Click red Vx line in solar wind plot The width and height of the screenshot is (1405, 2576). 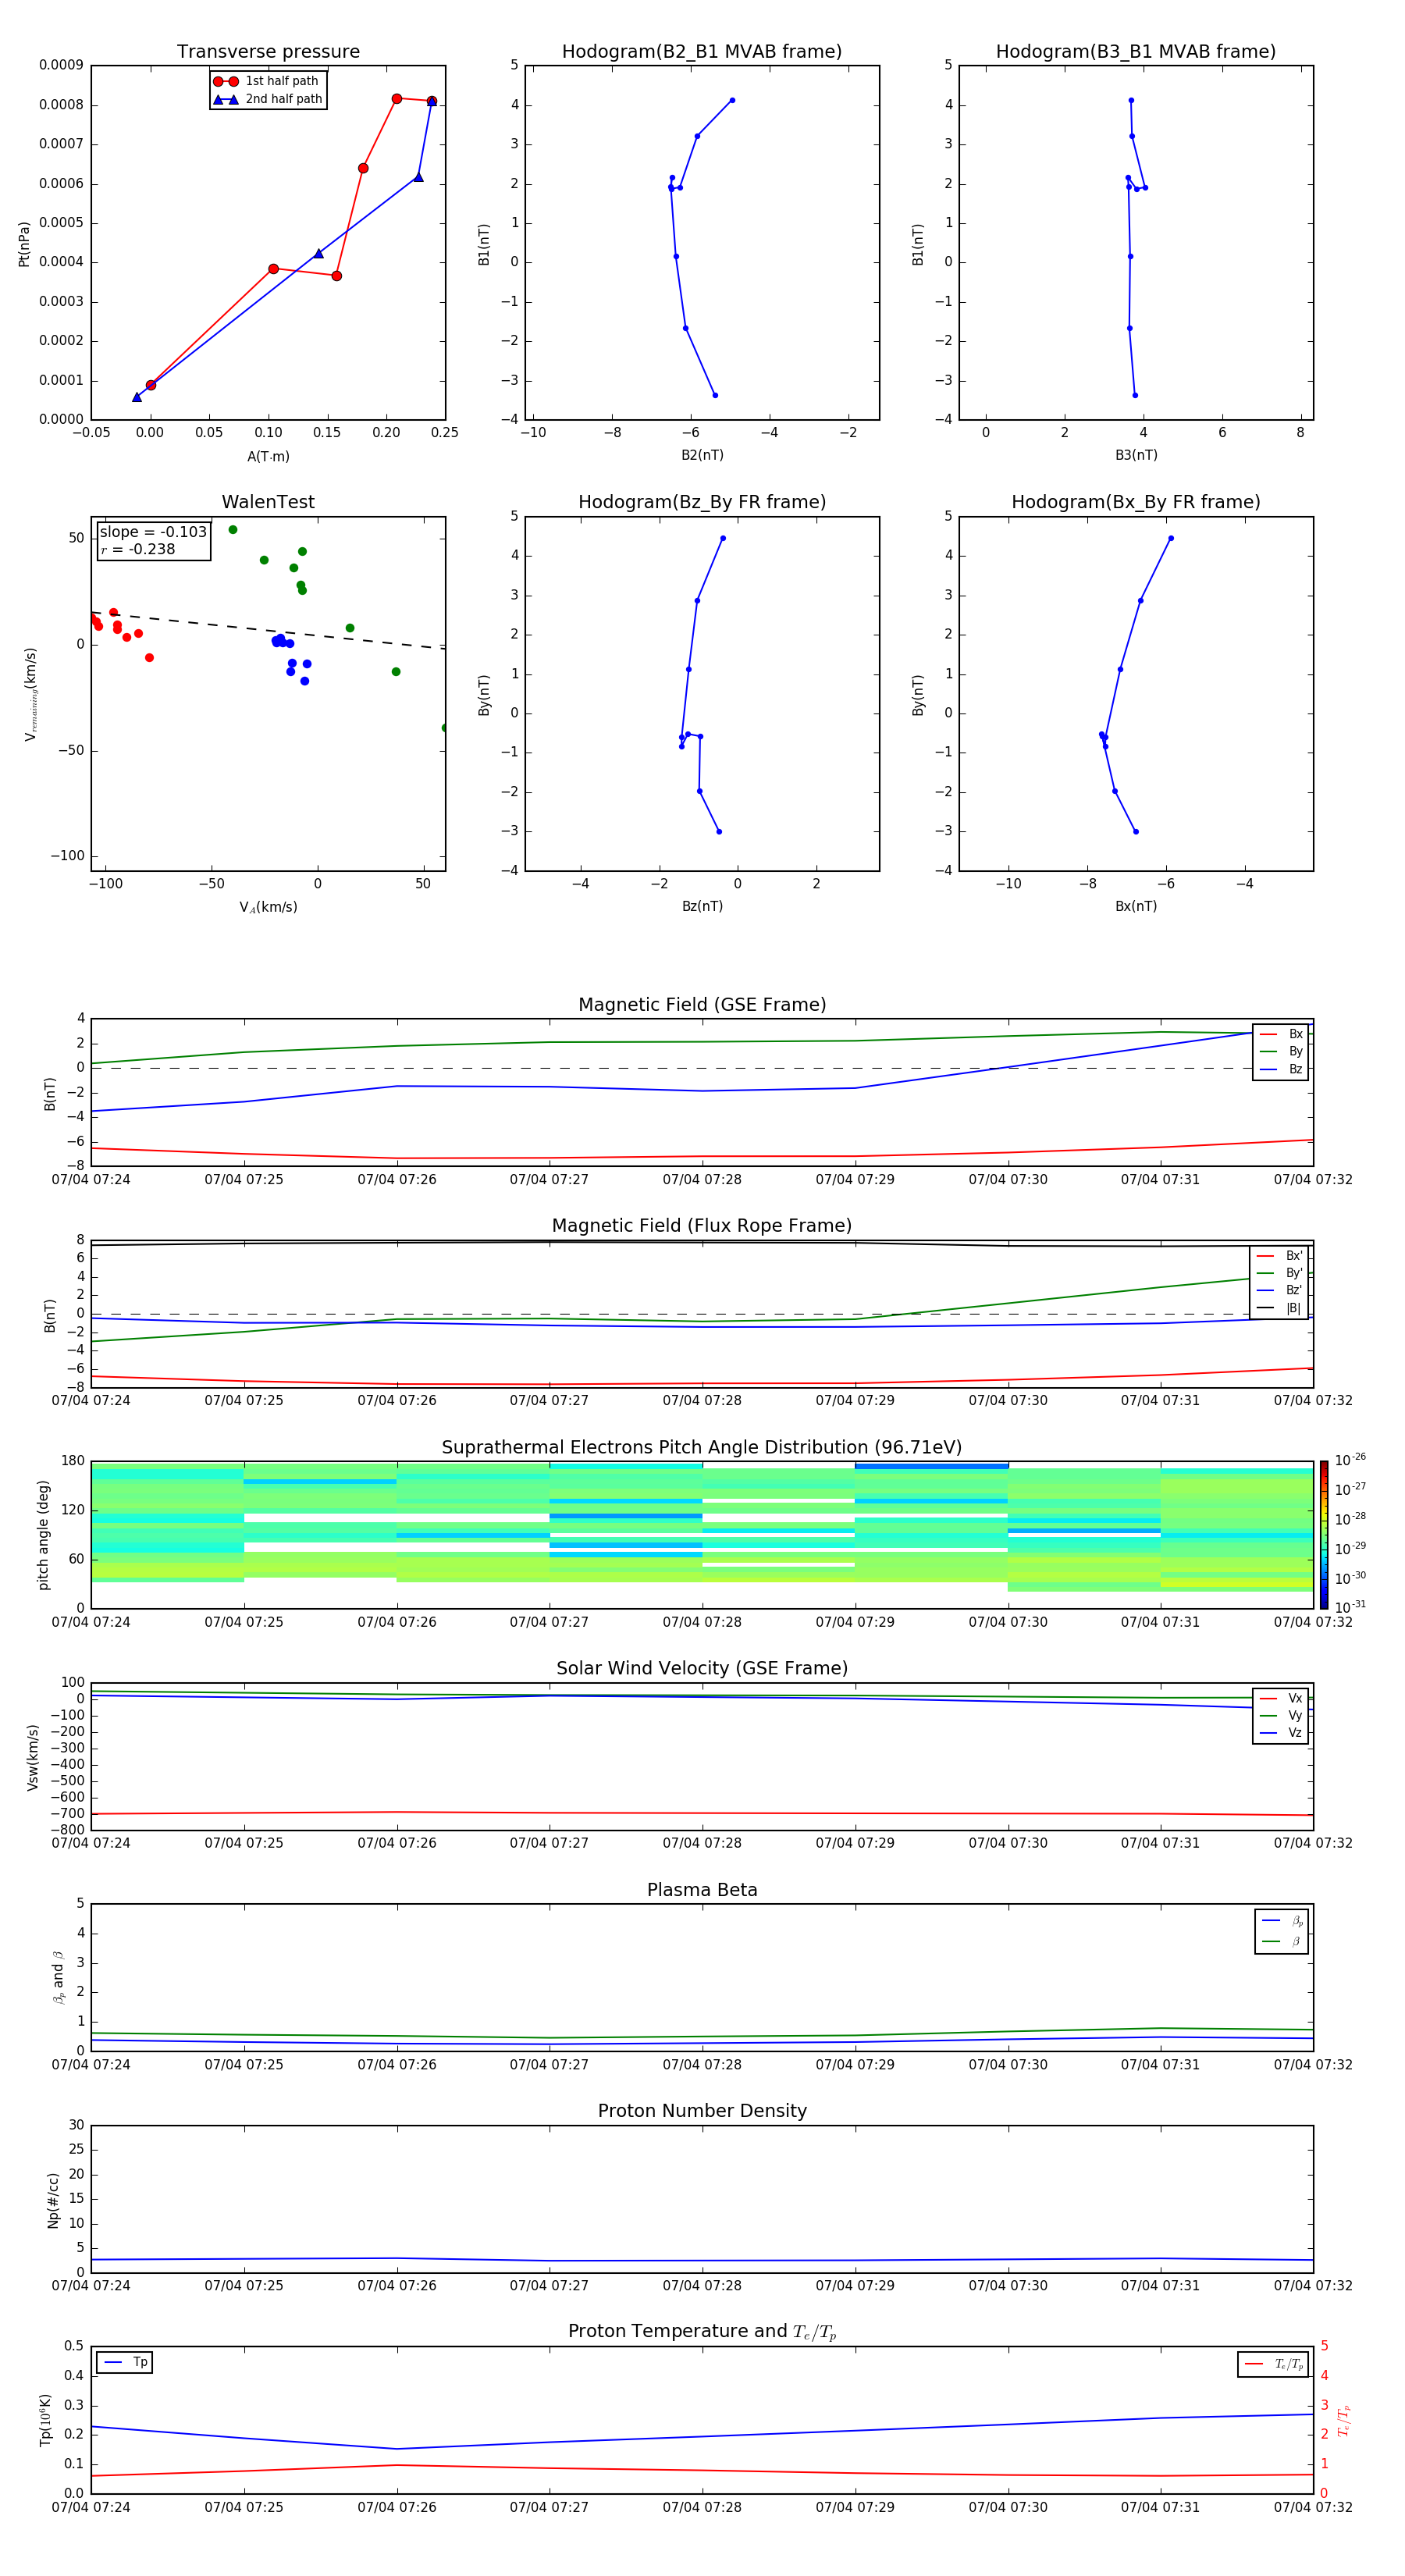(x=701, y=1813)
